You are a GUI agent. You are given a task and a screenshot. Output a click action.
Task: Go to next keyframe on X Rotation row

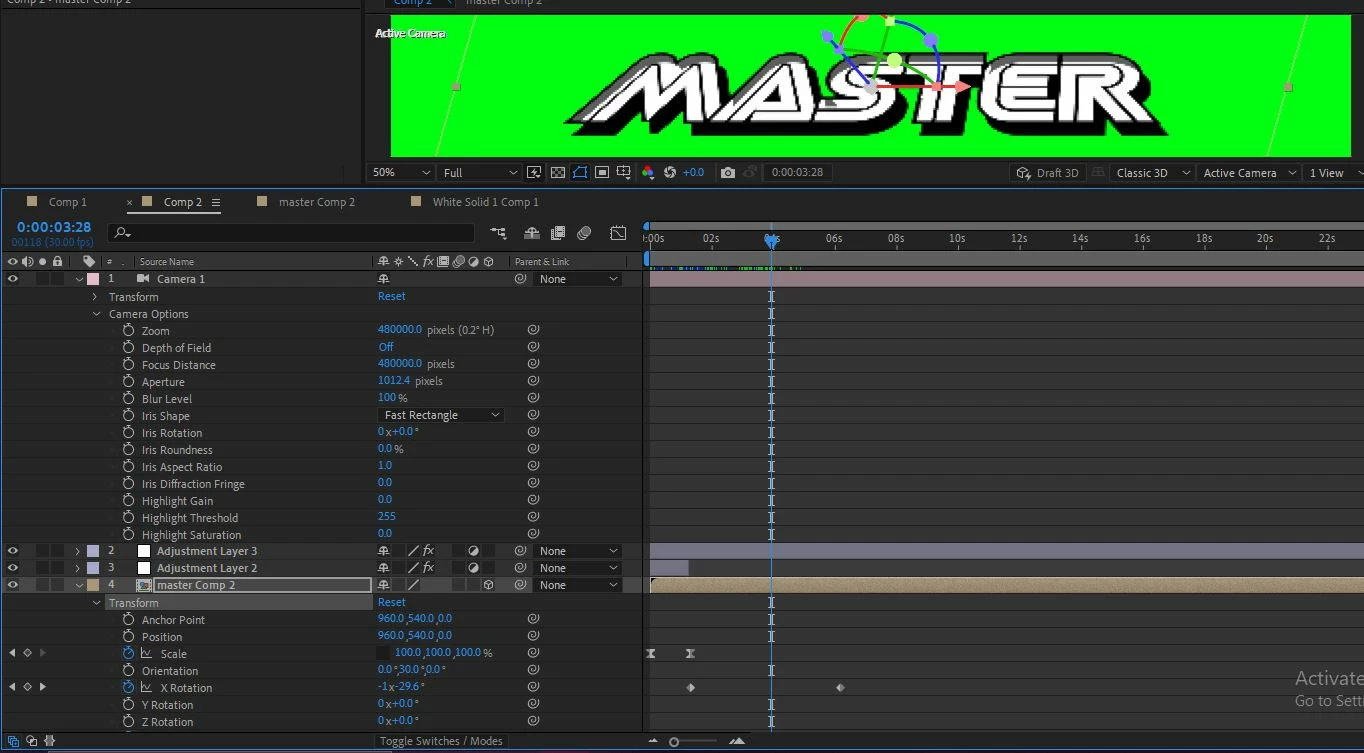point(42,687)
